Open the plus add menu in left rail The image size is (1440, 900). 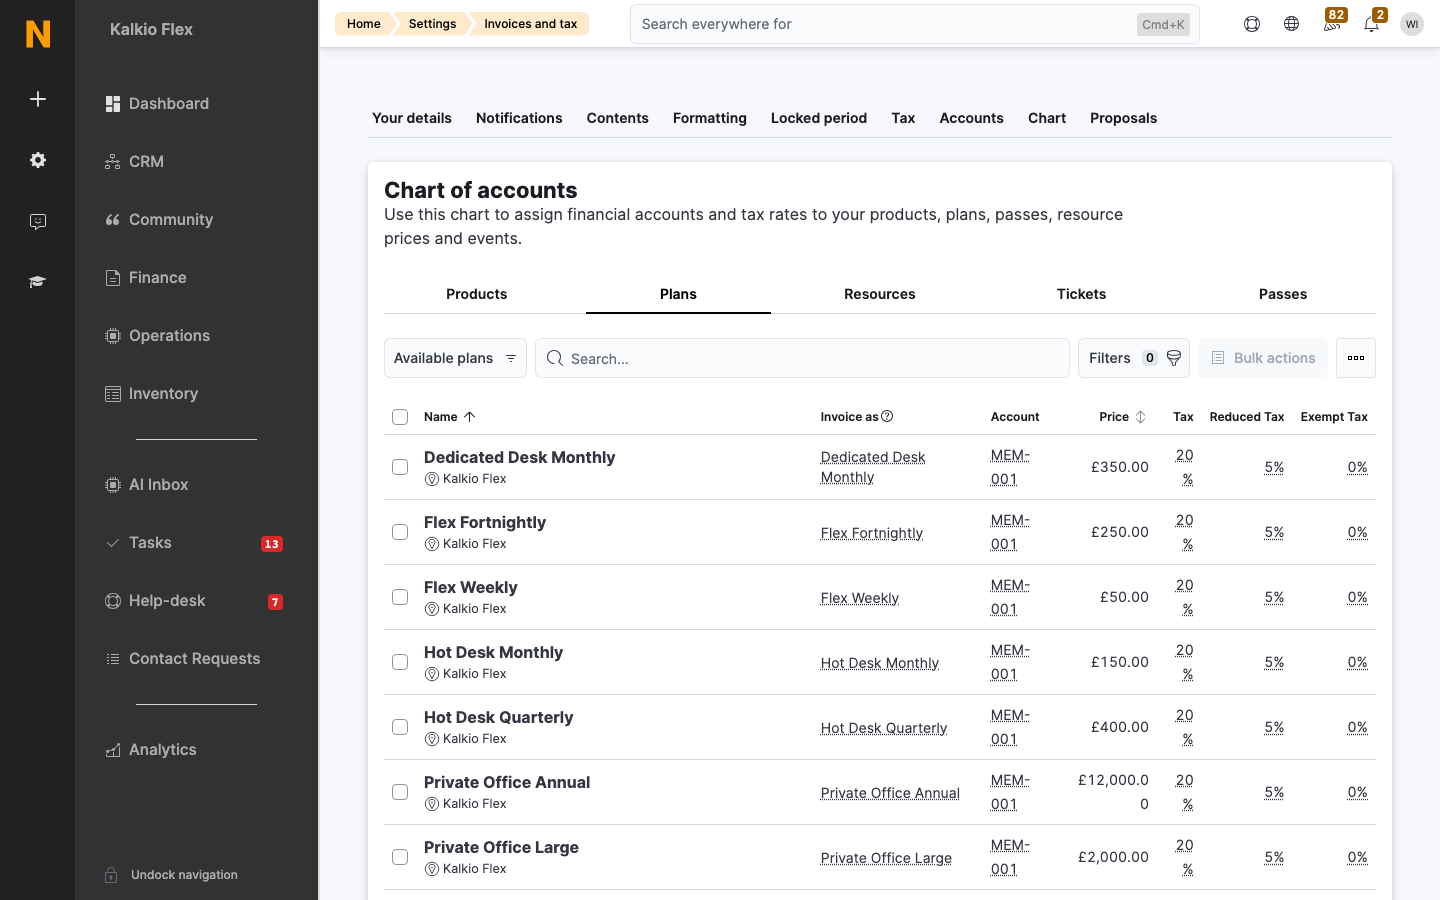click(38, 99)
